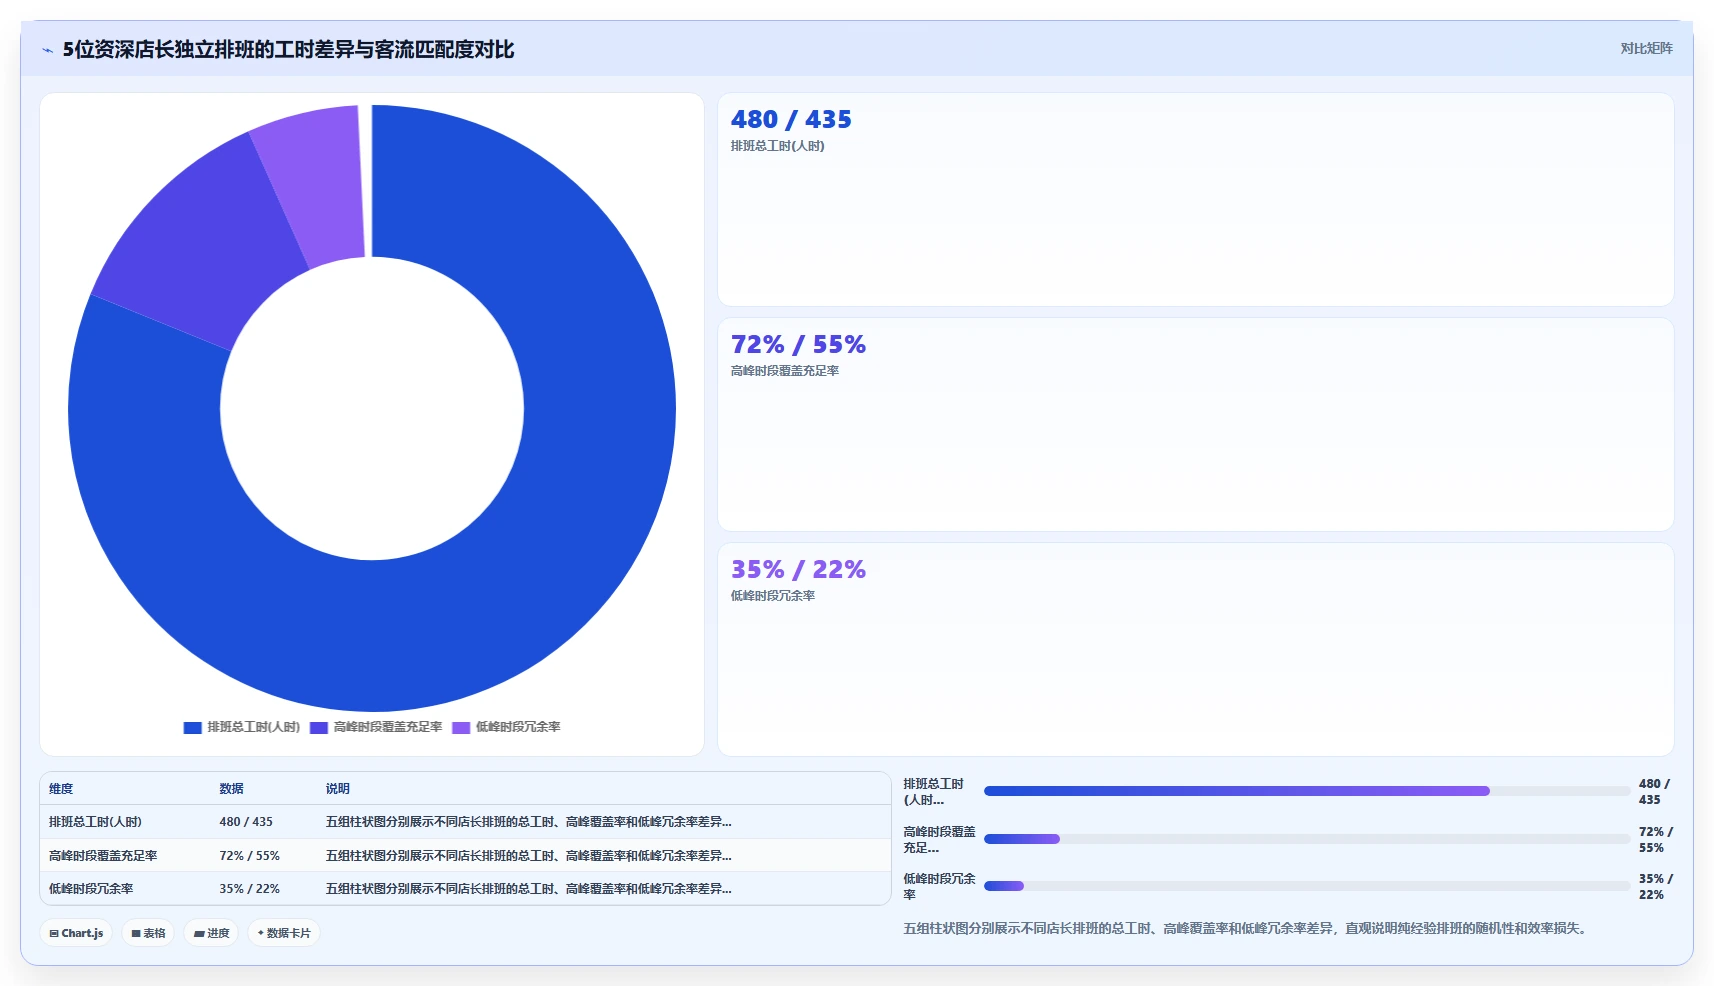Image resolution: width=1714 pixels, height=986 pixels.
Task: Click the 进度 tag chip
Action: click(x=211, y=933)
